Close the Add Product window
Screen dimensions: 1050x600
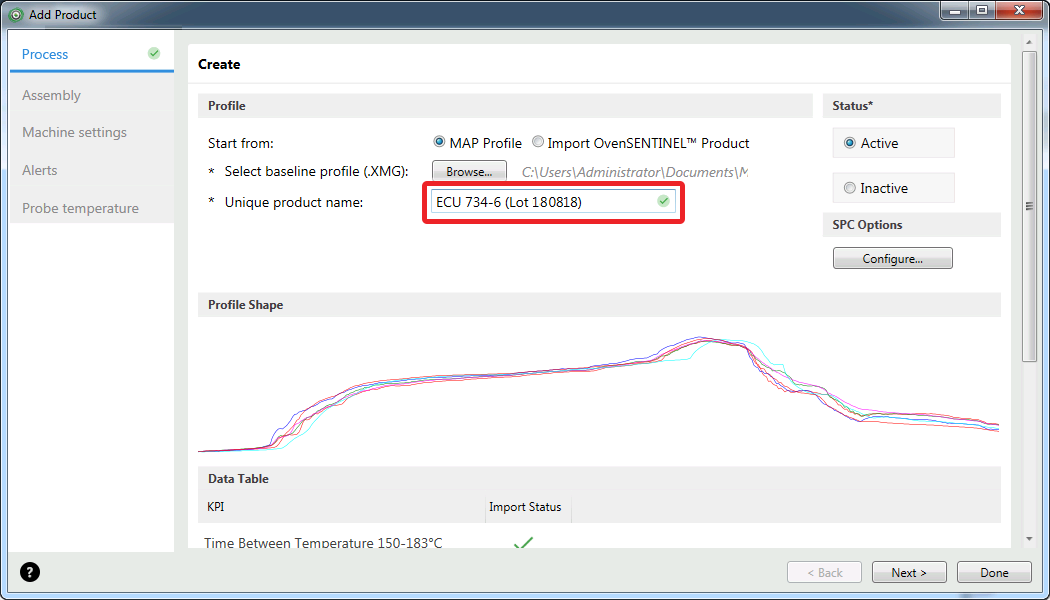(x=1020, y=10)
